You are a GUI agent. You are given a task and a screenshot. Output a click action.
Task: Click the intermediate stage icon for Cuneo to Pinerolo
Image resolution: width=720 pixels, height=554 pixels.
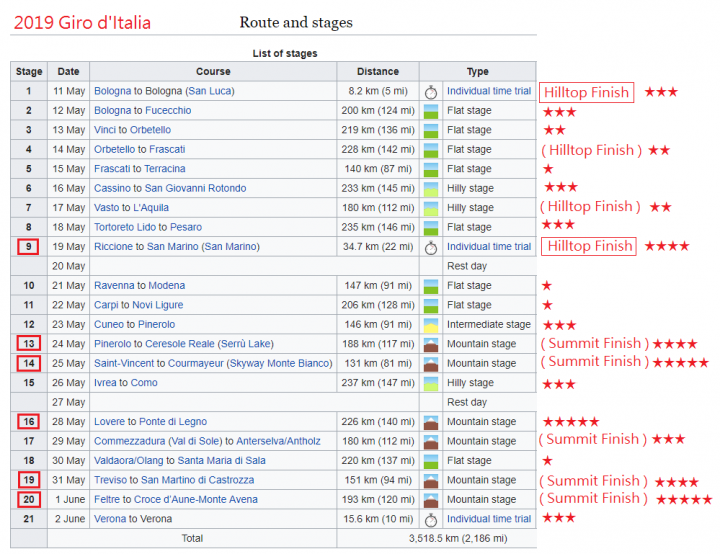pyautogui.click(x=431, y=325)
